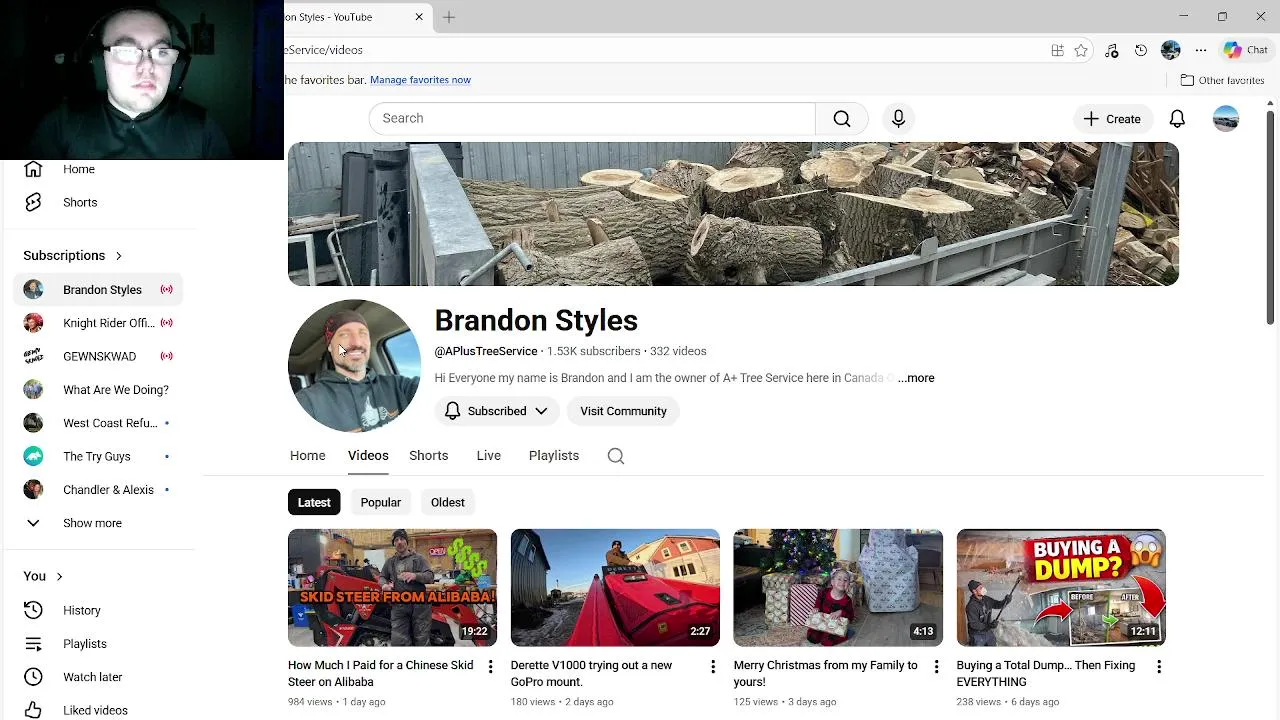1280x720 pixels.
Task: Open Knight Rider subscription in sidebar
Action: click(98, 323)
